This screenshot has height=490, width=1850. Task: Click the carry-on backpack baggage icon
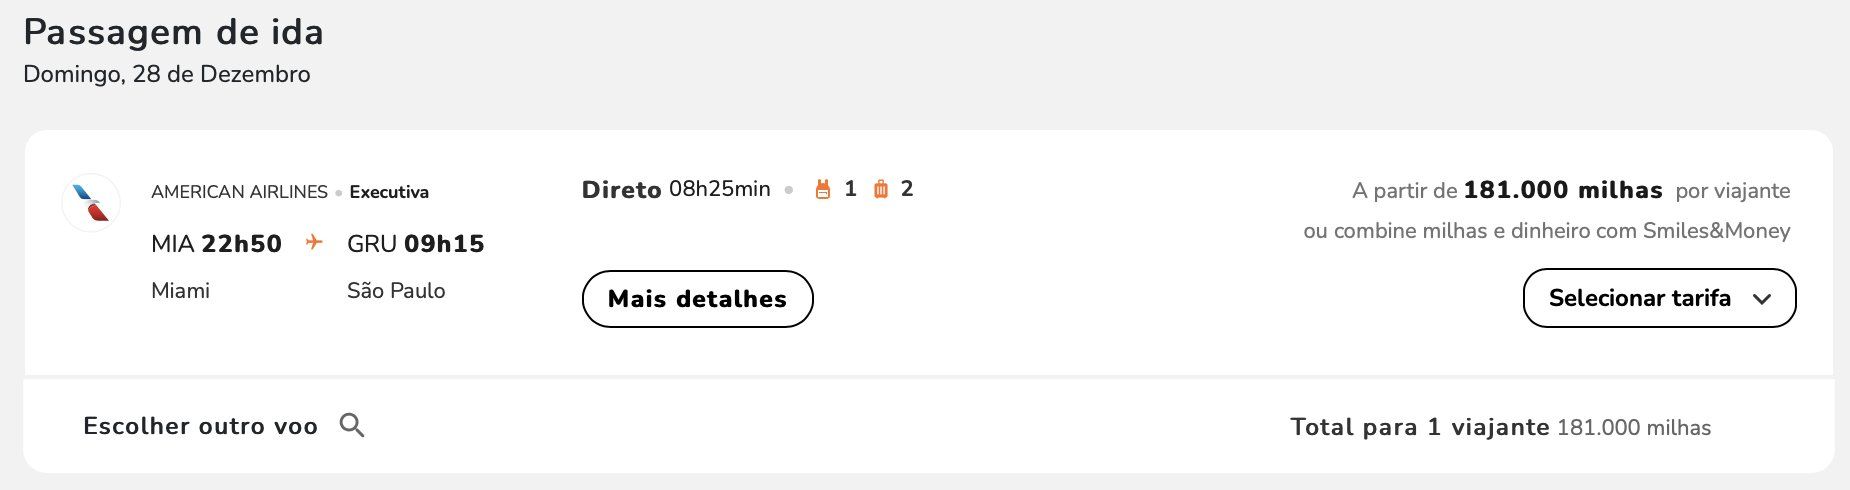[823, 189]
